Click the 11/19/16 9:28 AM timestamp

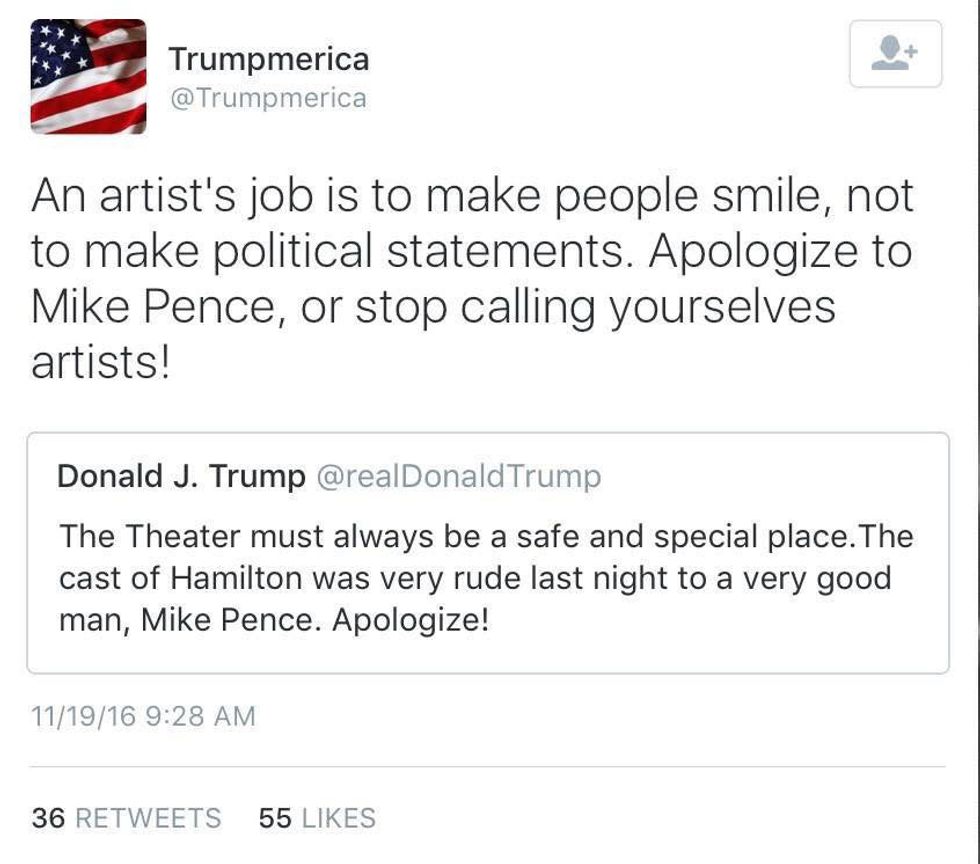pyautogui.click(x=143, y=716)
